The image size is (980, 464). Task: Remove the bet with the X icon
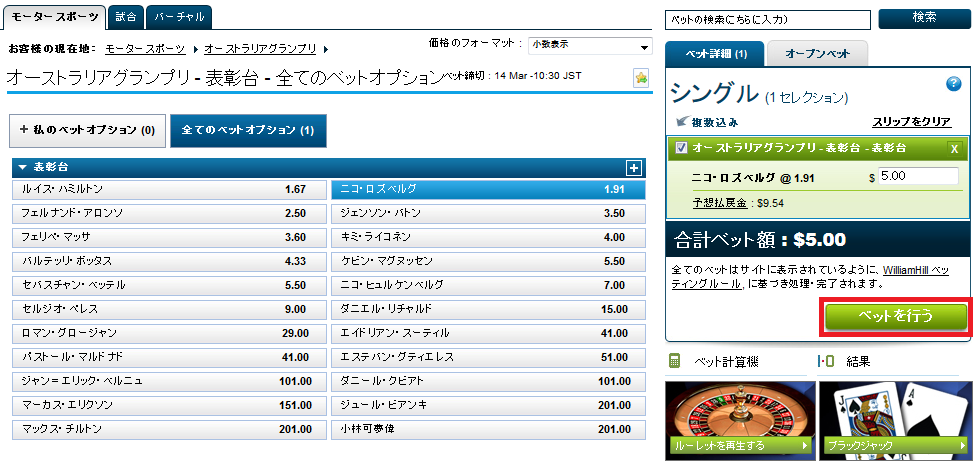[954, 148]
